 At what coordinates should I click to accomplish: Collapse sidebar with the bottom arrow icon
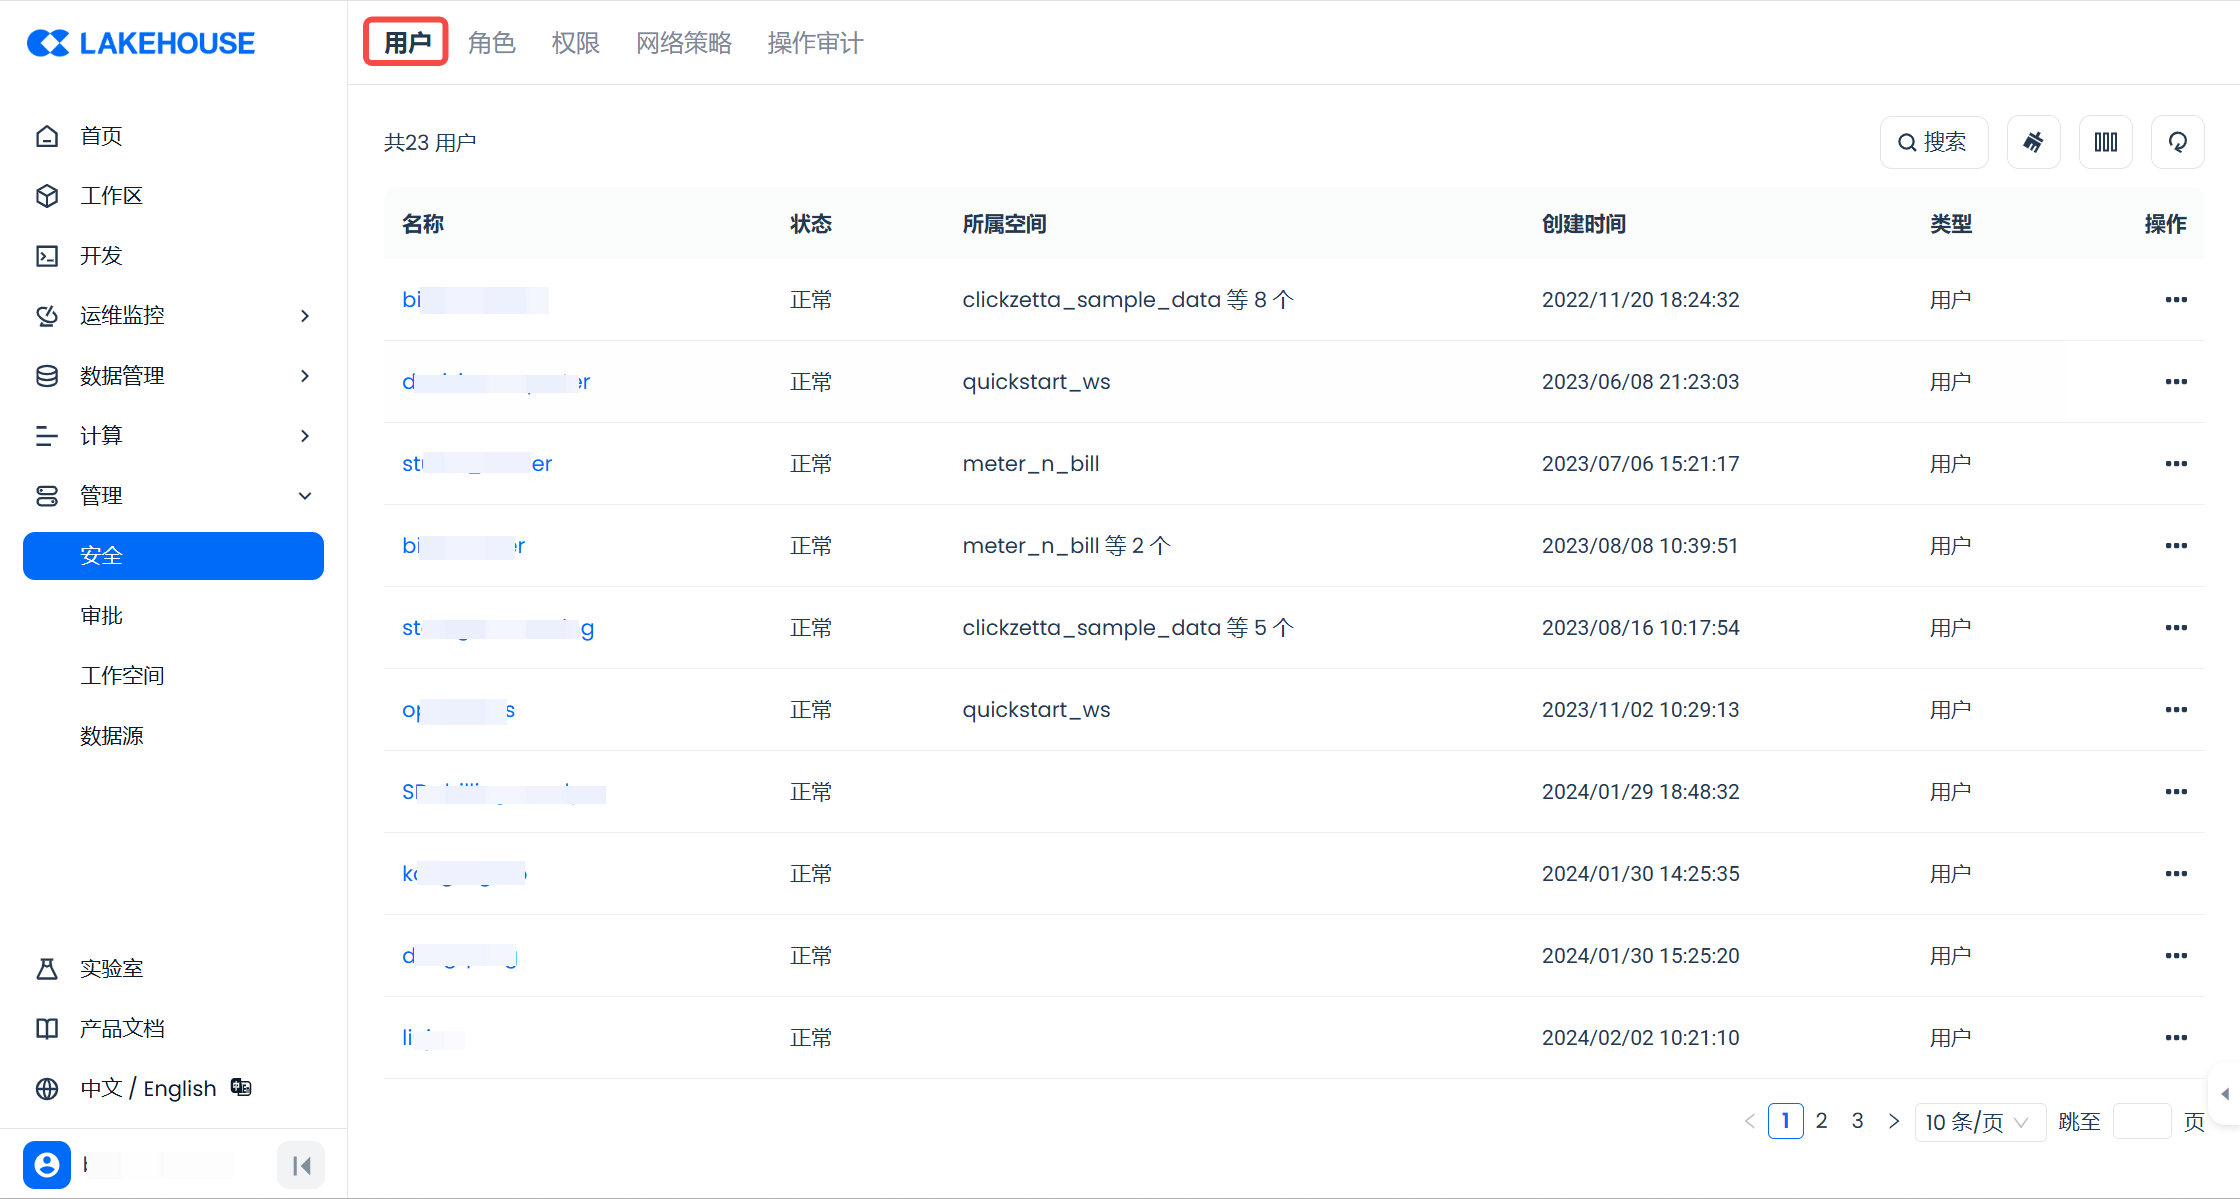[x=301, y=1165]
